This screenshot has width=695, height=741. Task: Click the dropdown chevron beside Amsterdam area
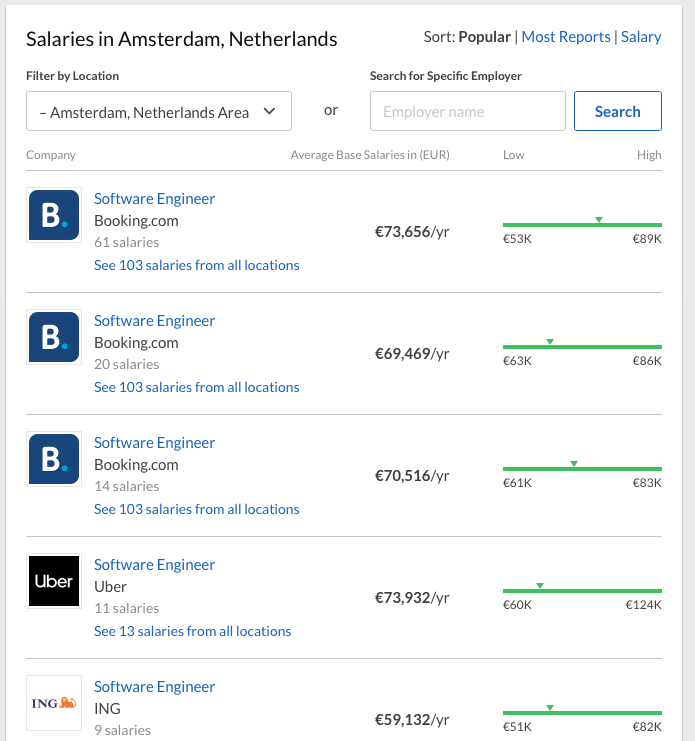(269, 112)
